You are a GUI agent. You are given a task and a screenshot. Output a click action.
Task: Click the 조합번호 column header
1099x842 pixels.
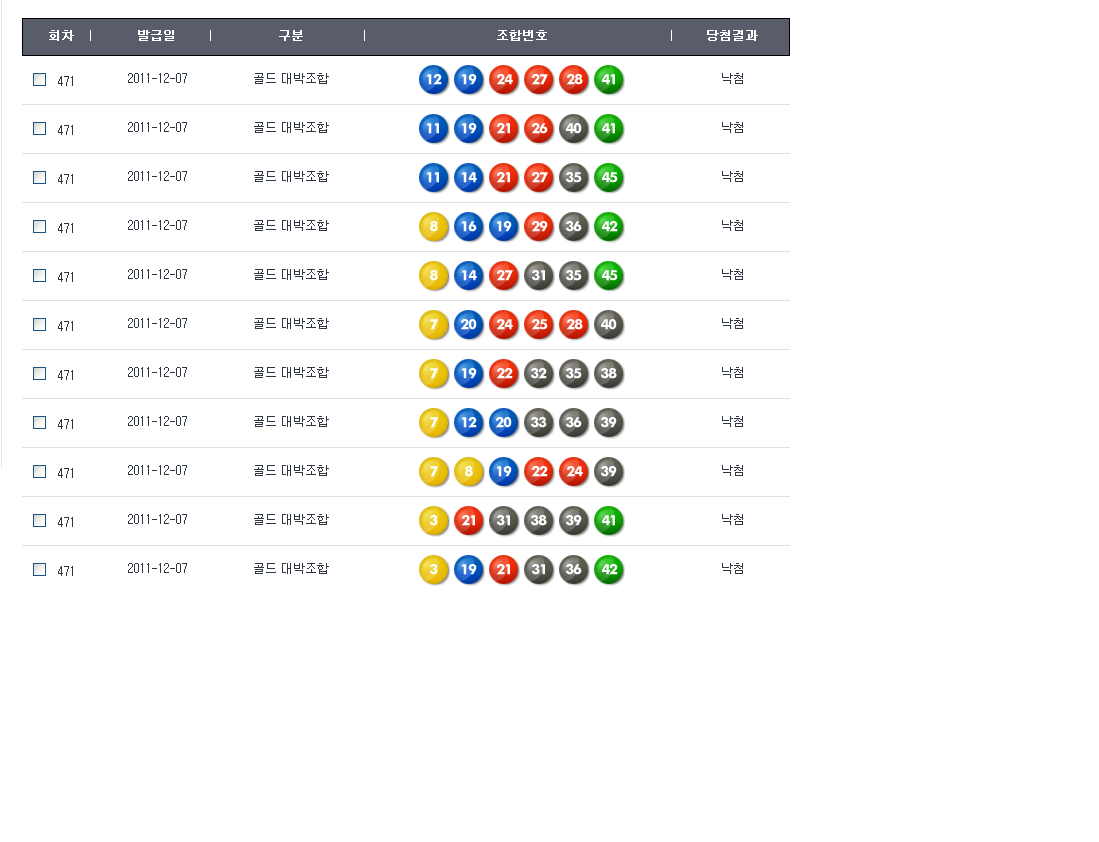point(521,36)
